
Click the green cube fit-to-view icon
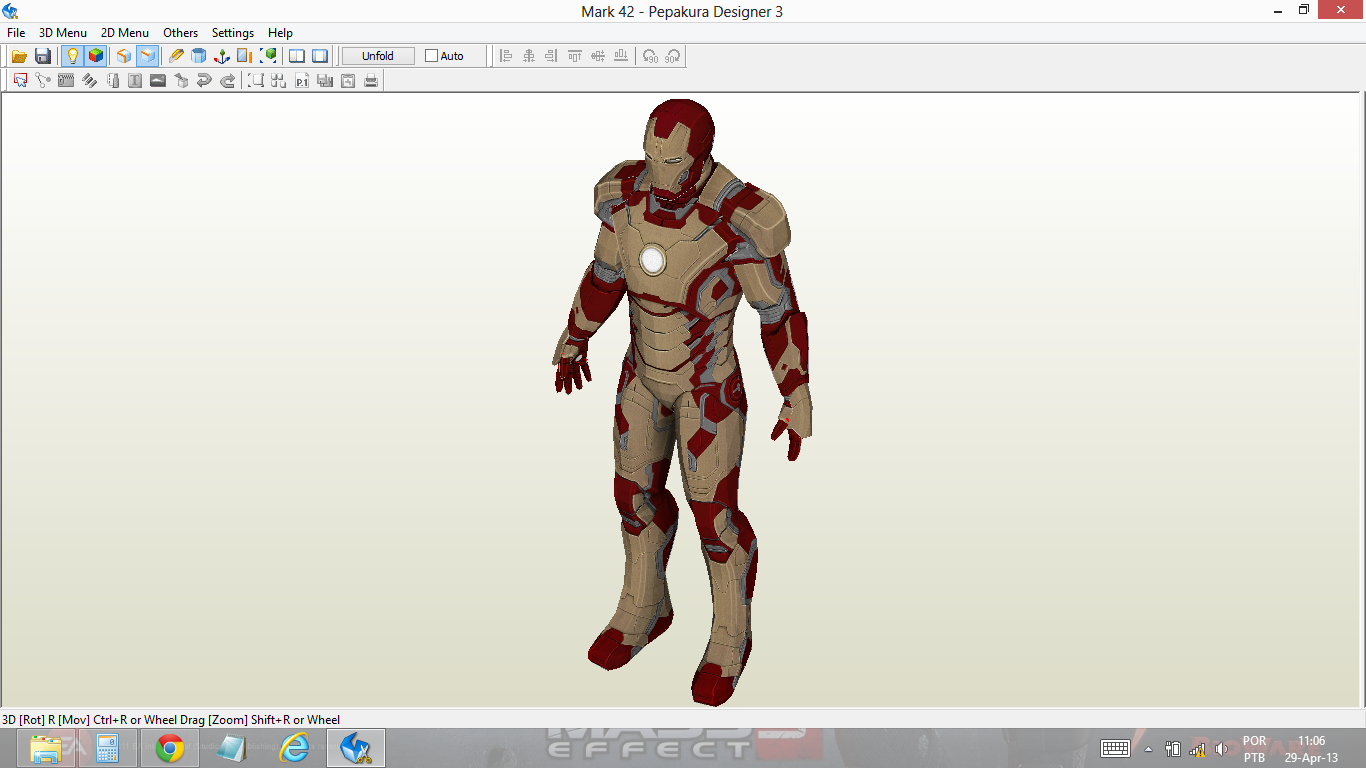(268, 56)
